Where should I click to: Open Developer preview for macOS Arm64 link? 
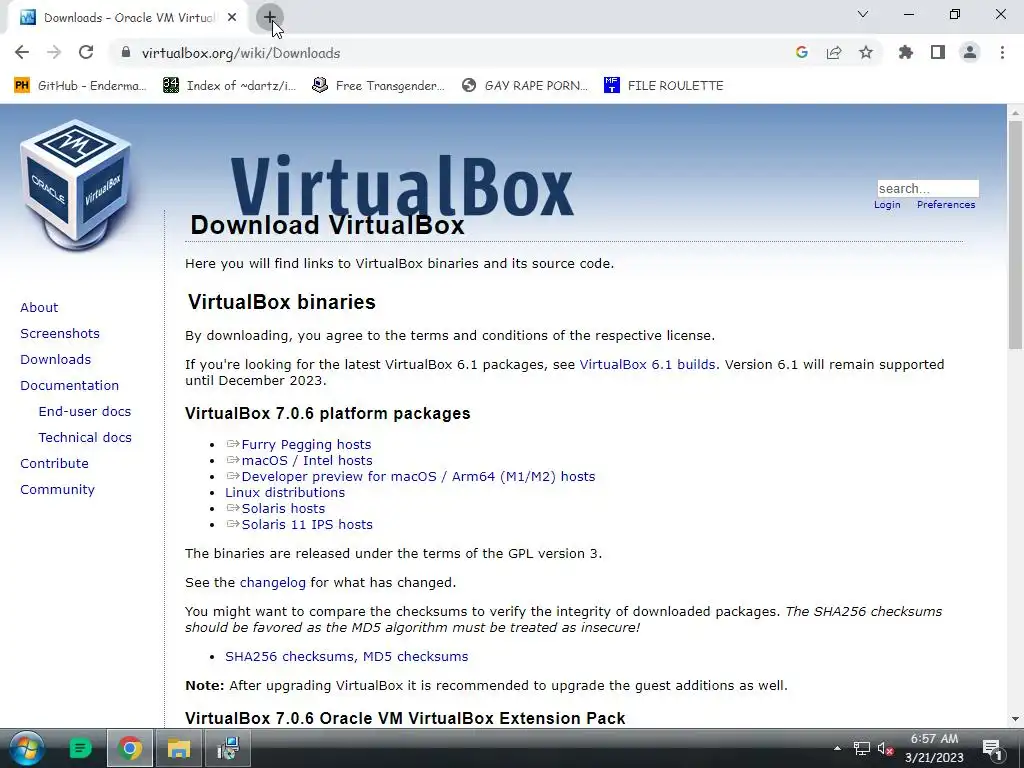click(418, 477)
